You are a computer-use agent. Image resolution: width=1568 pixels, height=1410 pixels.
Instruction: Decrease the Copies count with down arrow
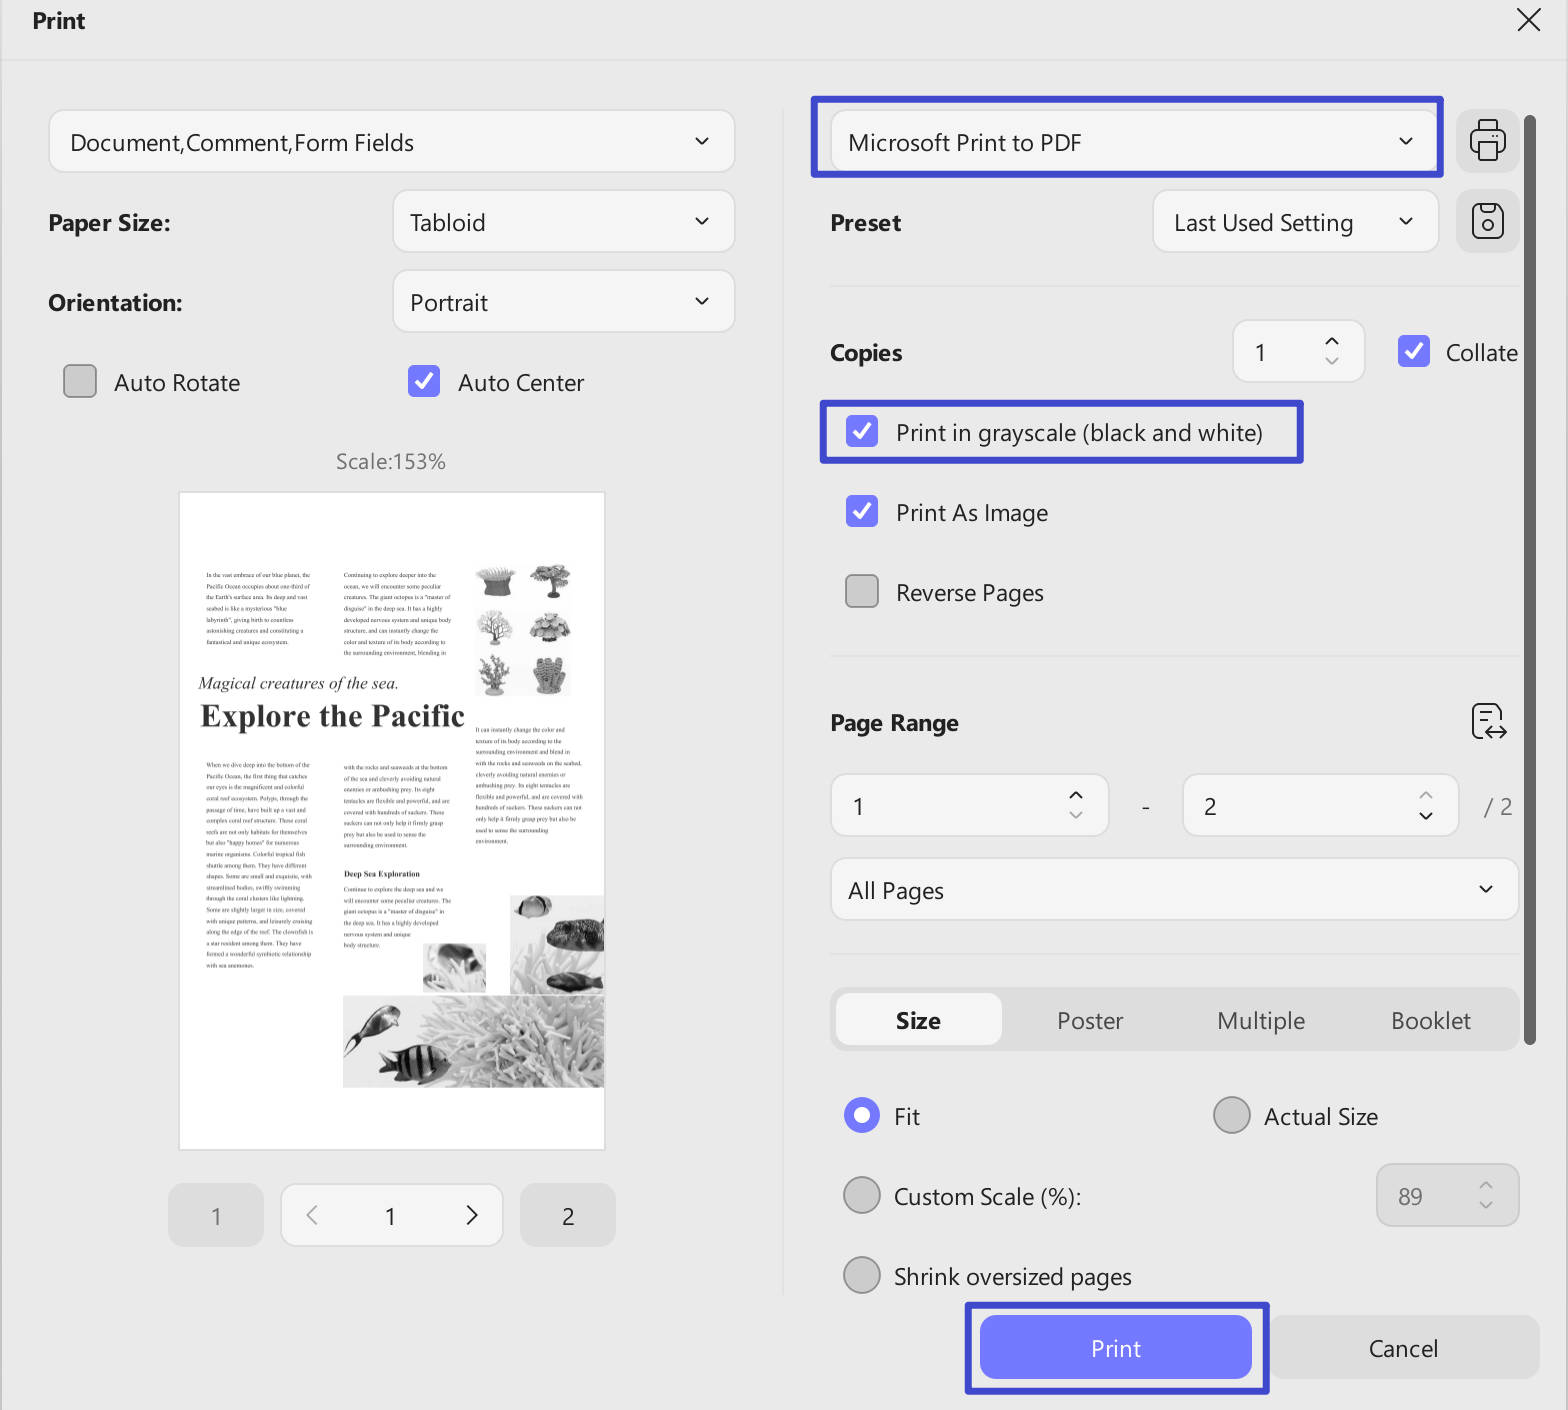coord(1331,361)
